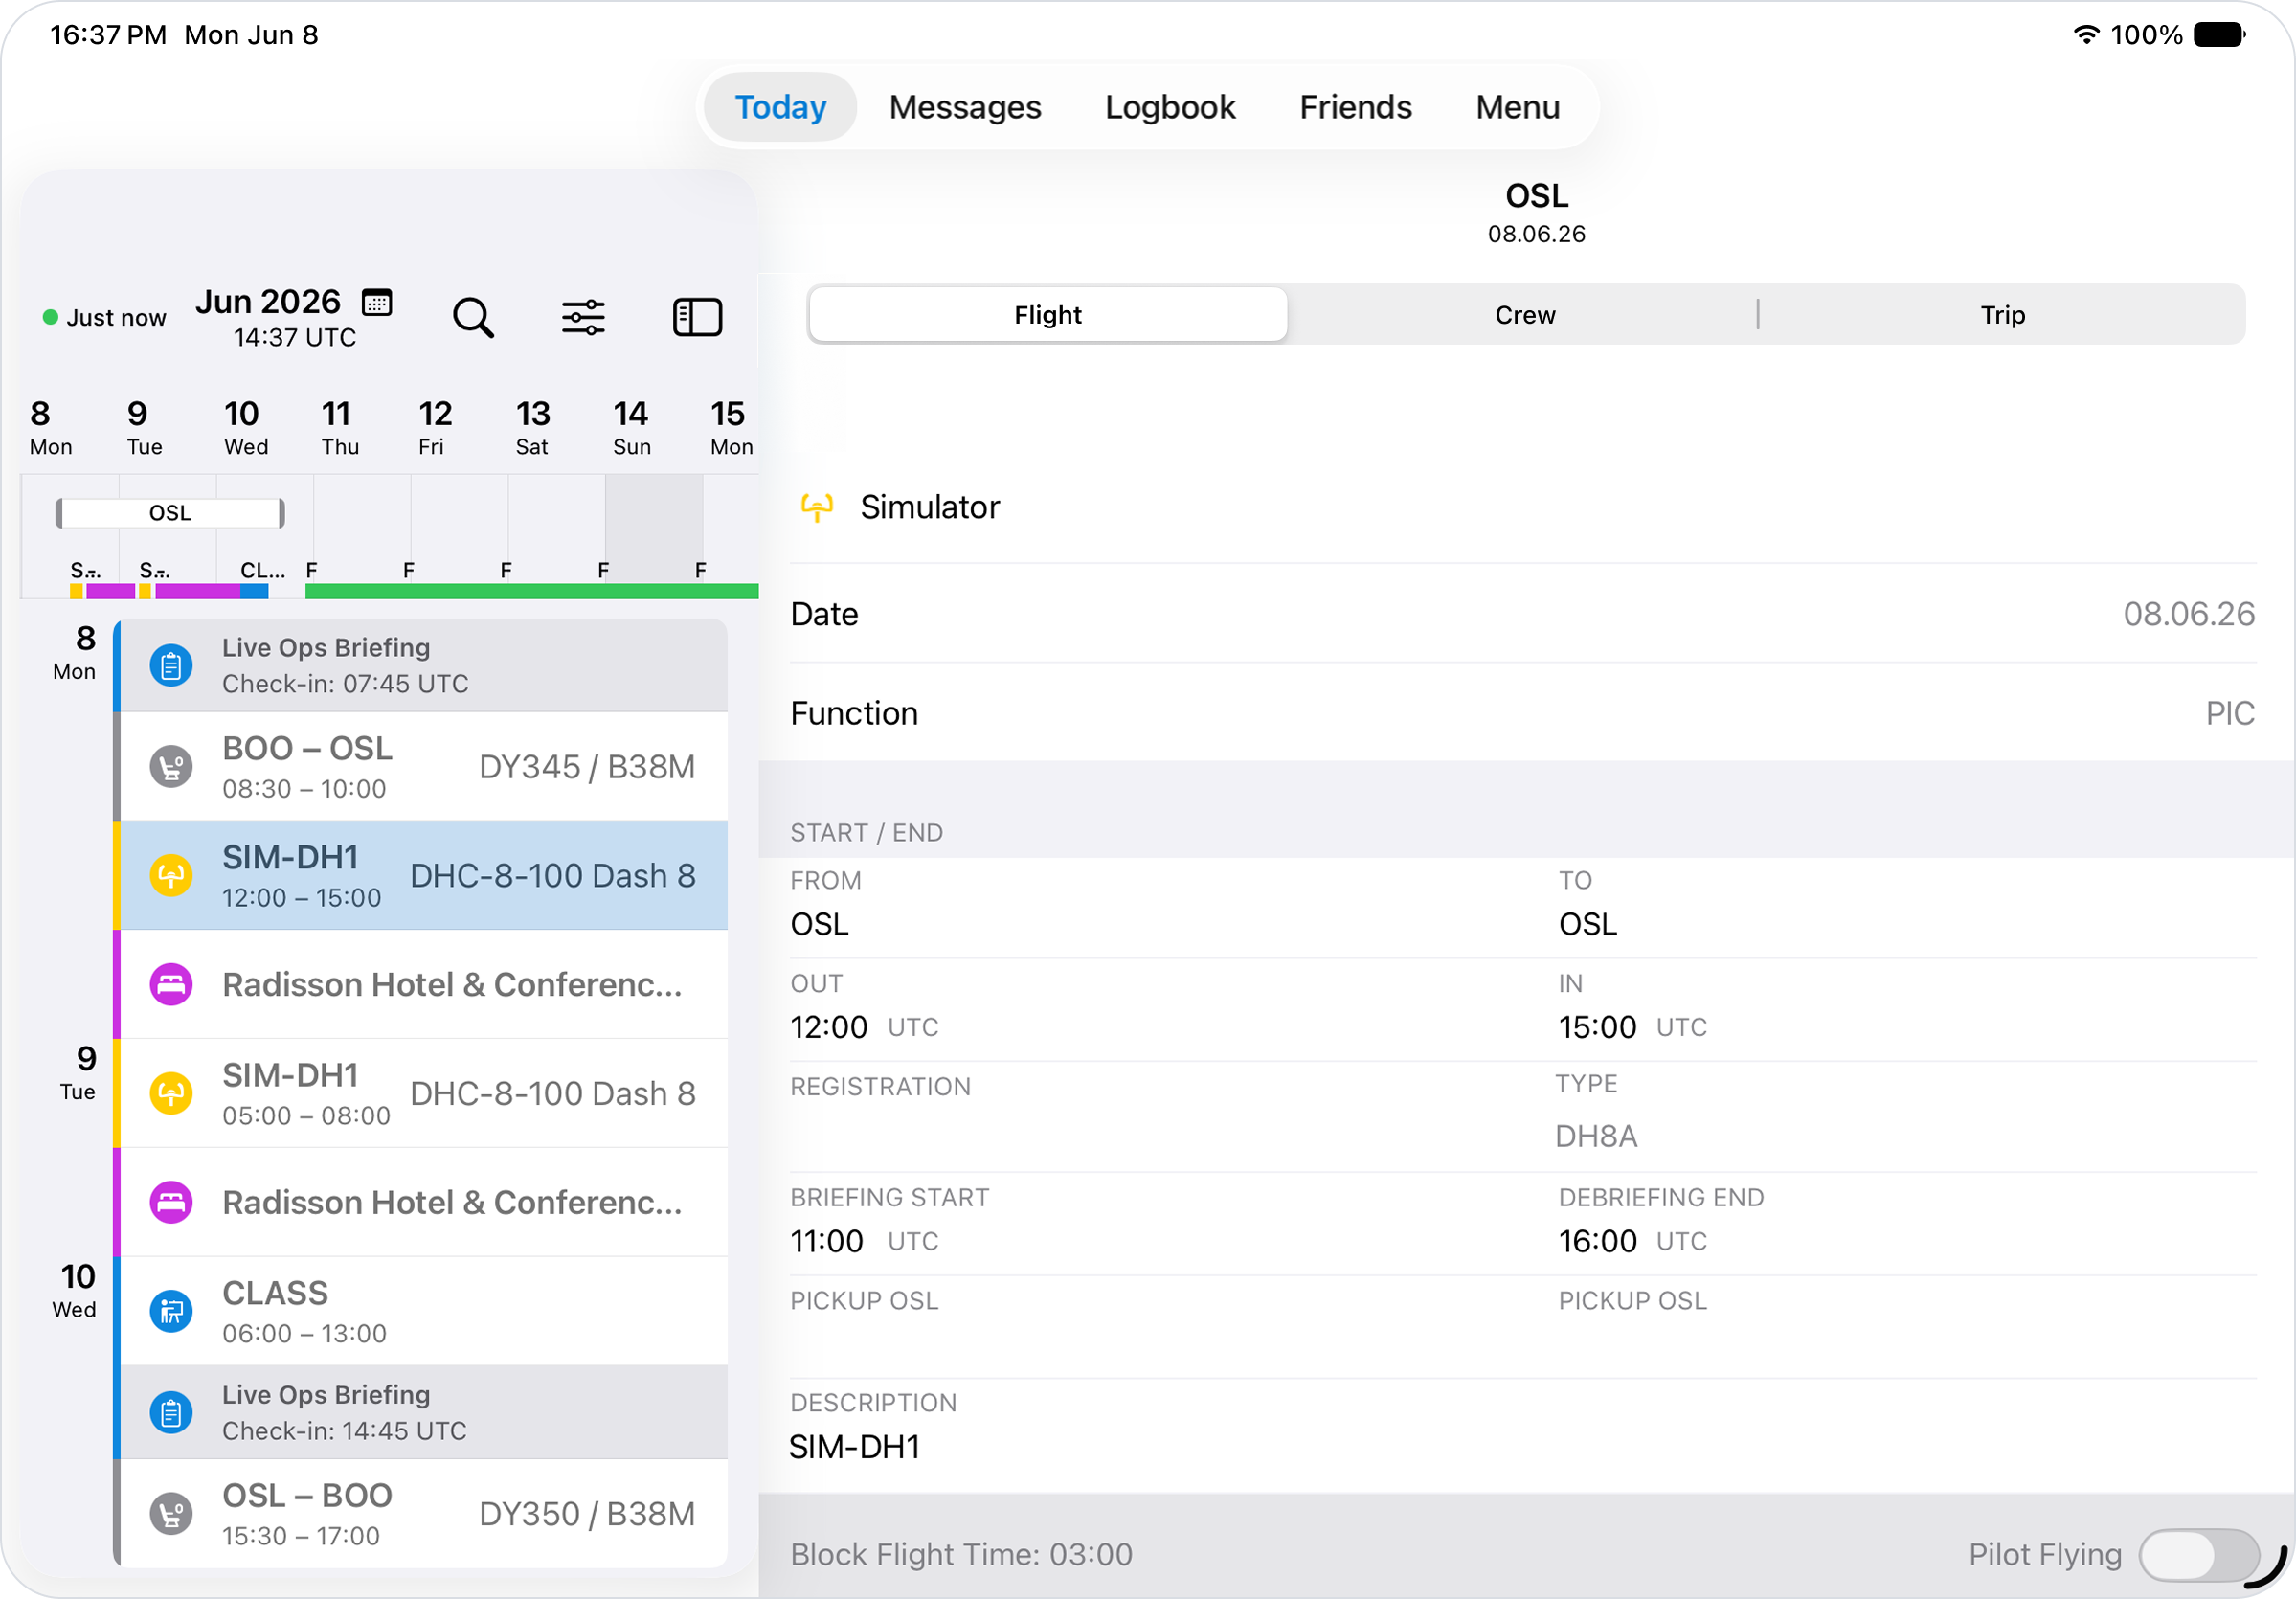Image resolution: width=2296 pixels, height=1599 pixels.
Task: Click the OUT time 12:00 UTC
Action: point(864,1027)
